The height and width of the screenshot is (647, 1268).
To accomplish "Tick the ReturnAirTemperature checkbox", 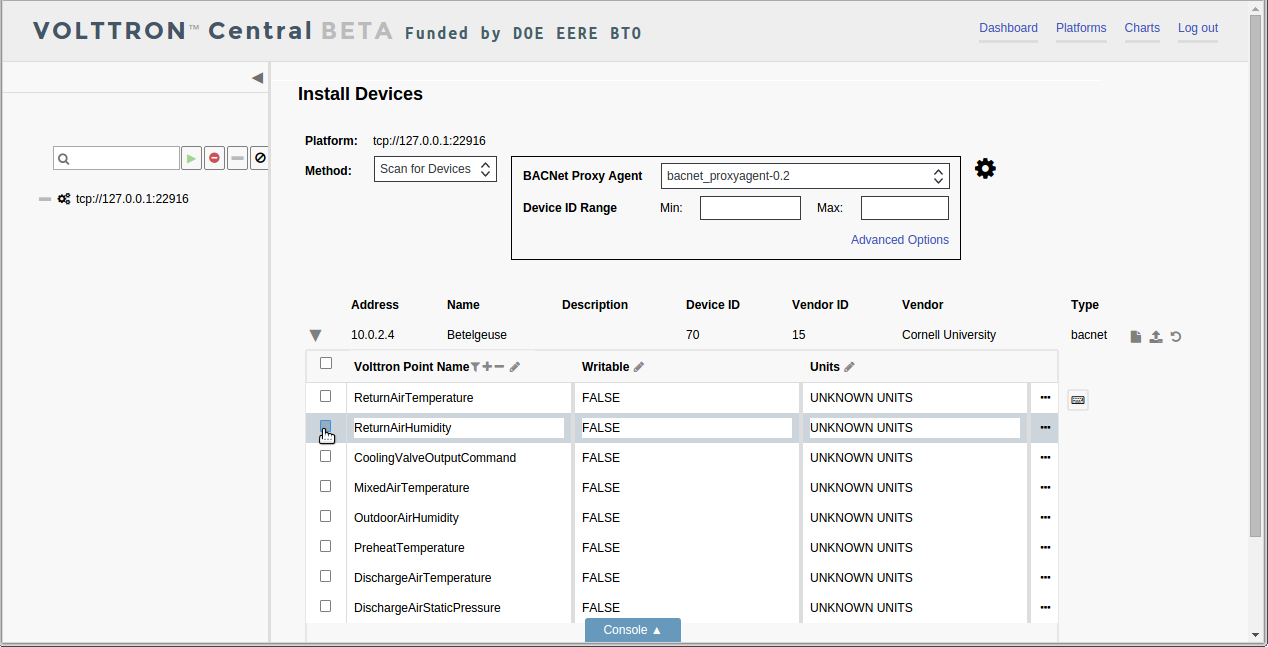I will point(326,396).
